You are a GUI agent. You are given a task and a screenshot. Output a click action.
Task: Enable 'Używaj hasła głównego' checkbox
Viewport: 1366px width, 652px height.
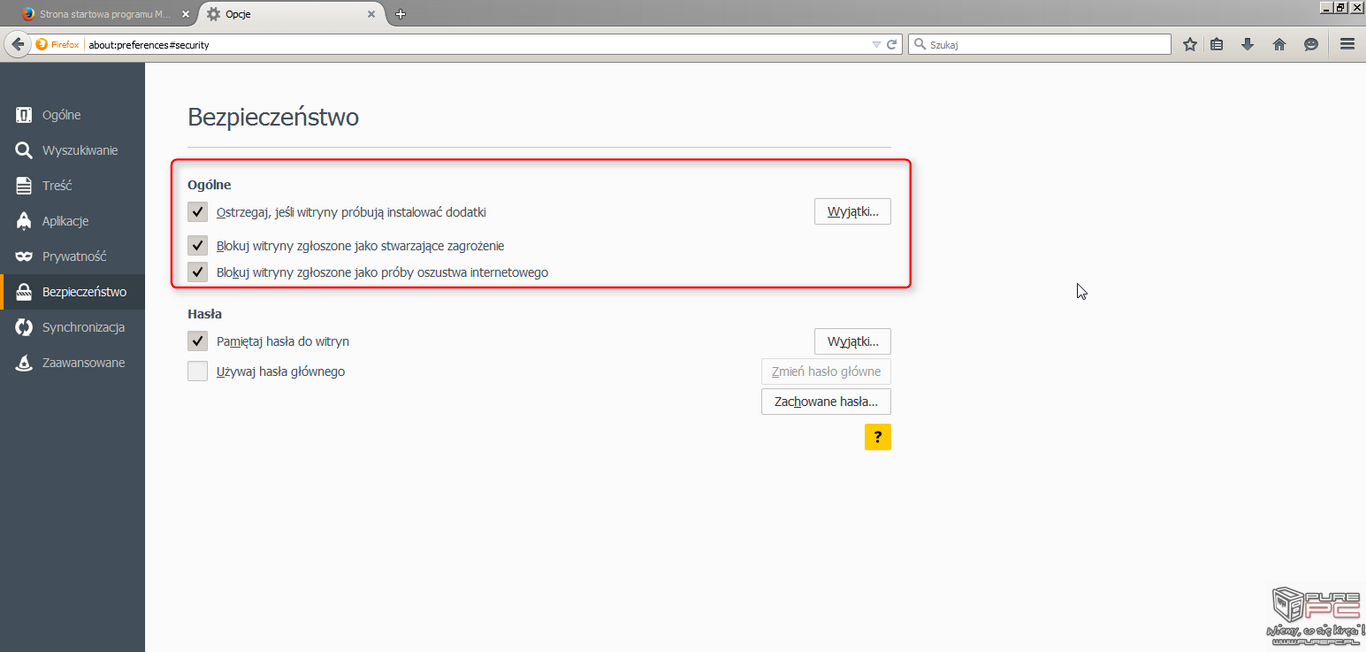pos(198,371)
